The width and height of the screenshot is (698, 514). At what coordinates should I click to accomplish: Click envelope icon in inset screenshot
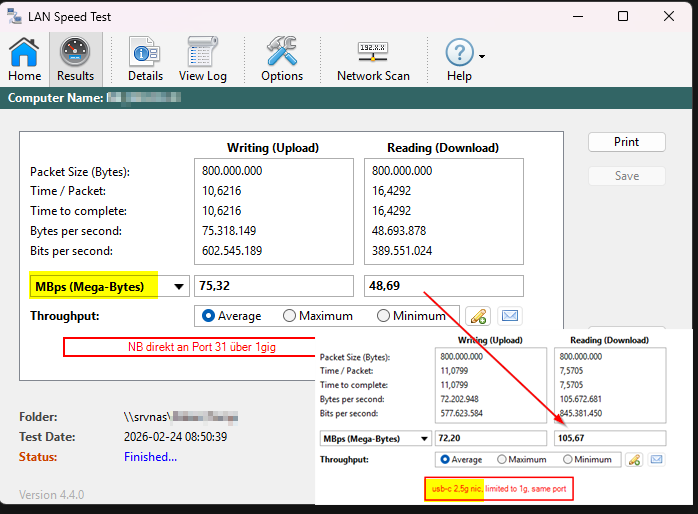pyautogui.click(x=657, y=459)
